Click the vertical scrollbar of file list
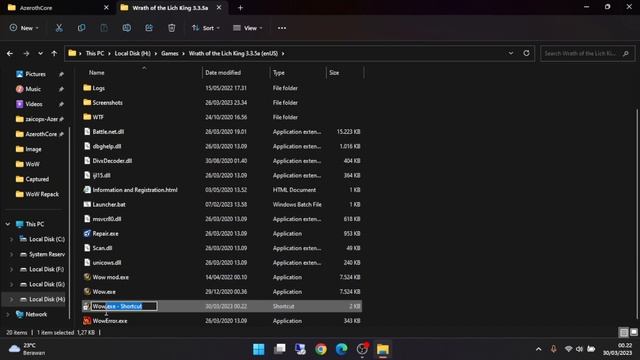The image size is (640, 360). [637, 213]
